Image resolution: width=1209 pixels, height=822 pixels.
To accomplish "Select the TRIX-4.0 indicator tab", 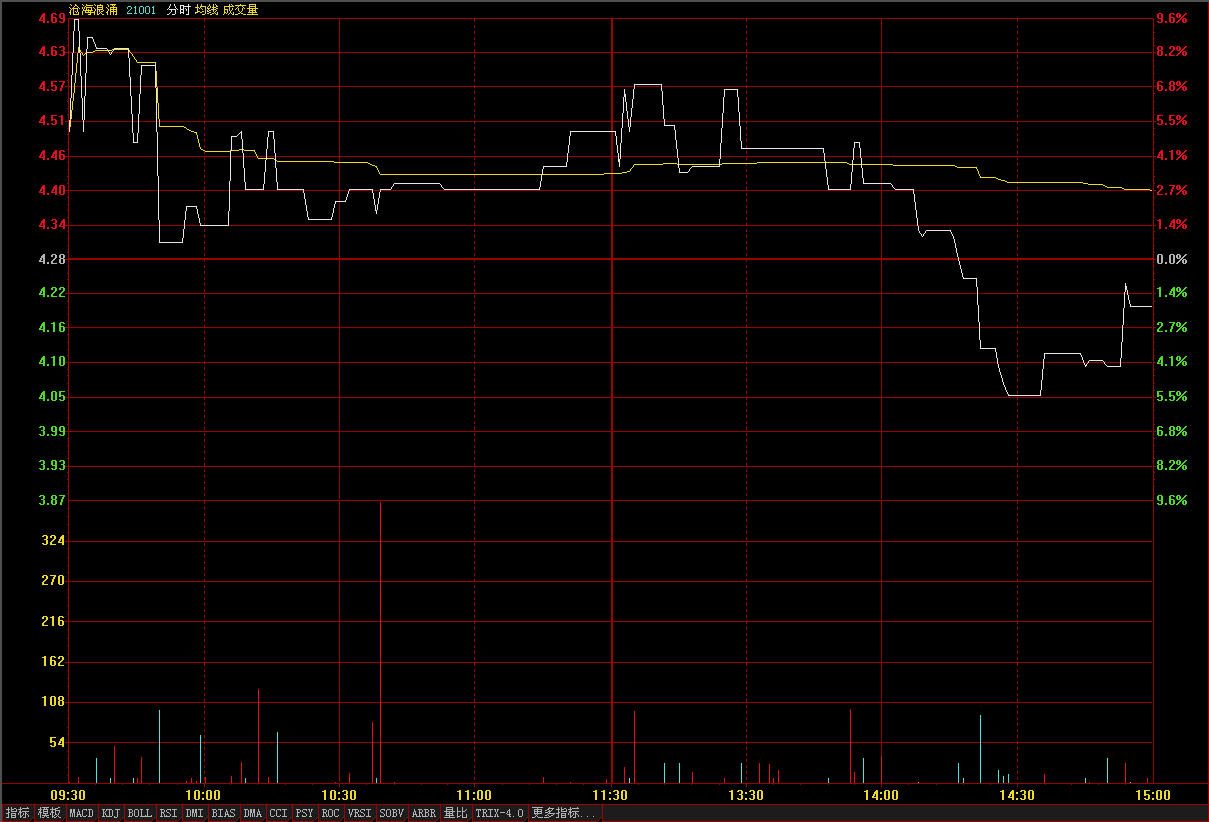I will pos(499,813).
